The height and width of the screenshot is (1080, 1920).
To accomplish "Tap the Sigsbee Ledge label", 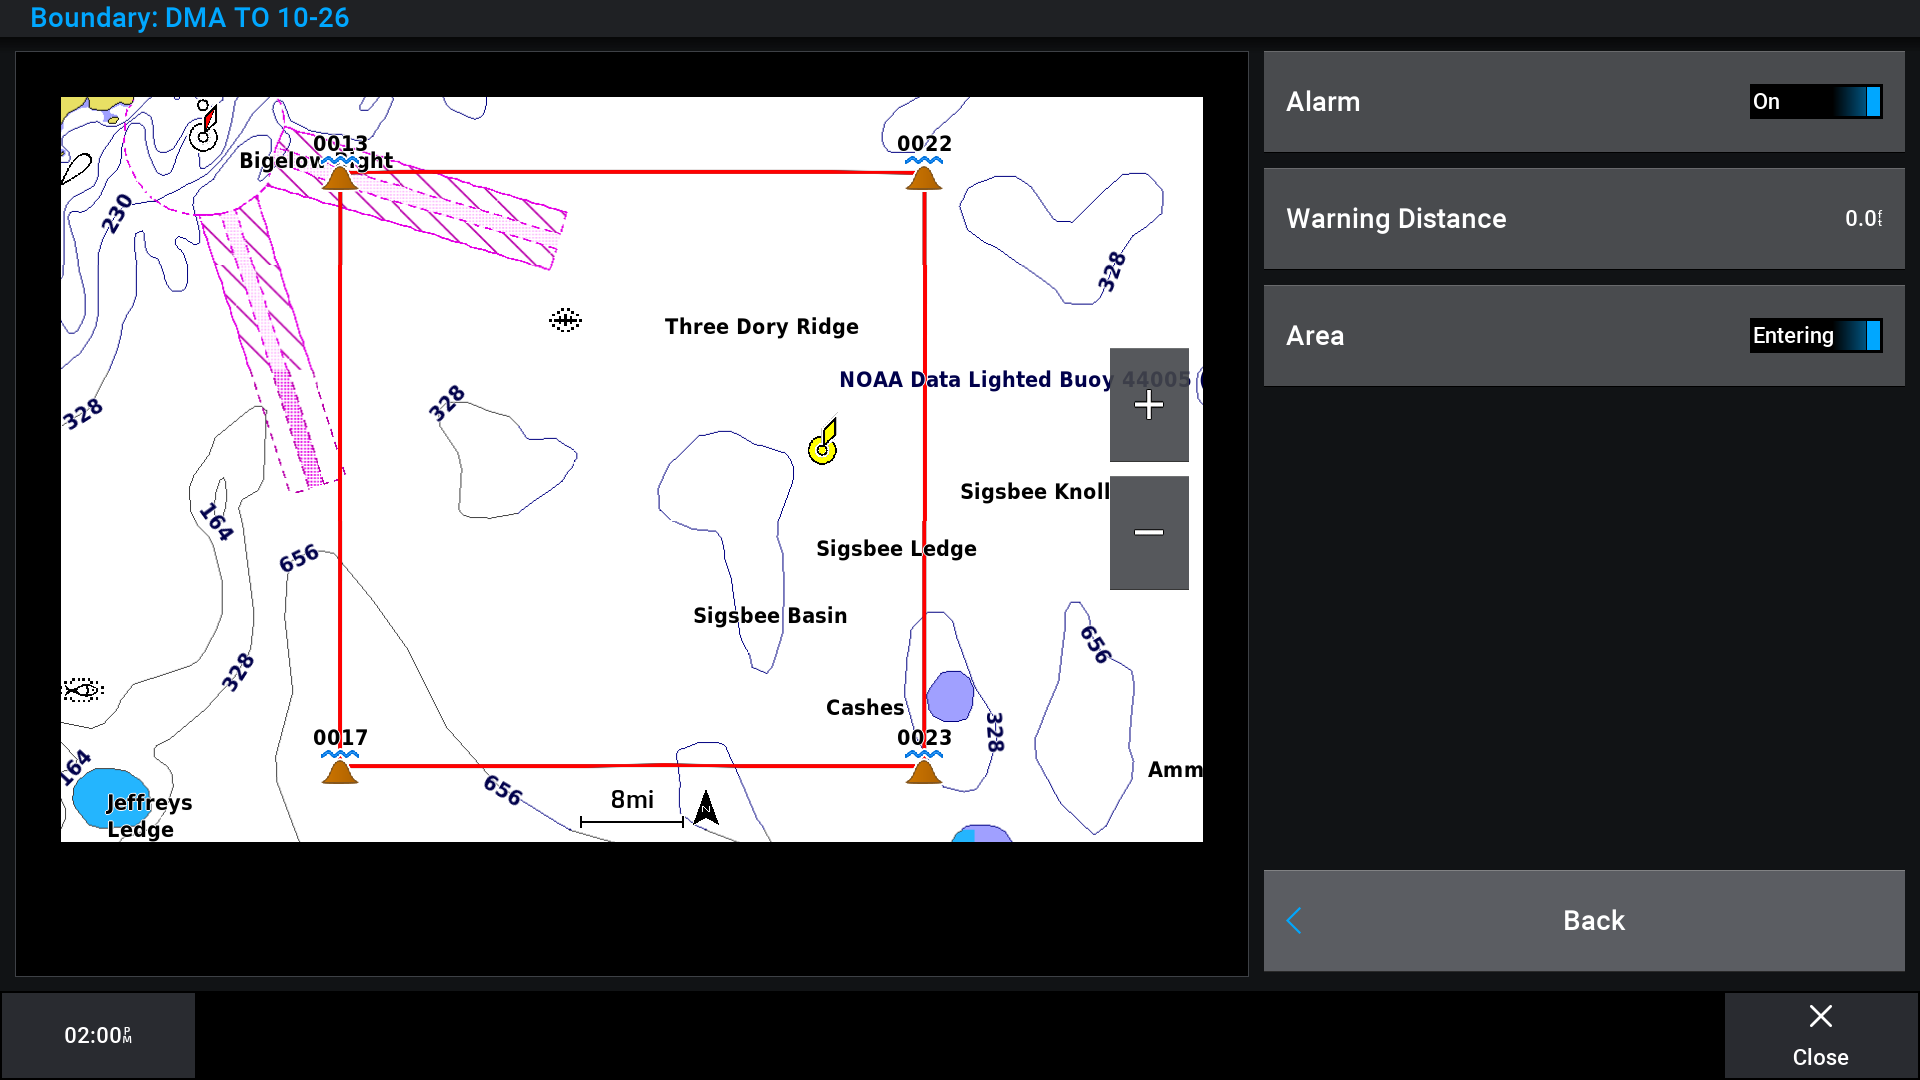I will coord(896,549).
